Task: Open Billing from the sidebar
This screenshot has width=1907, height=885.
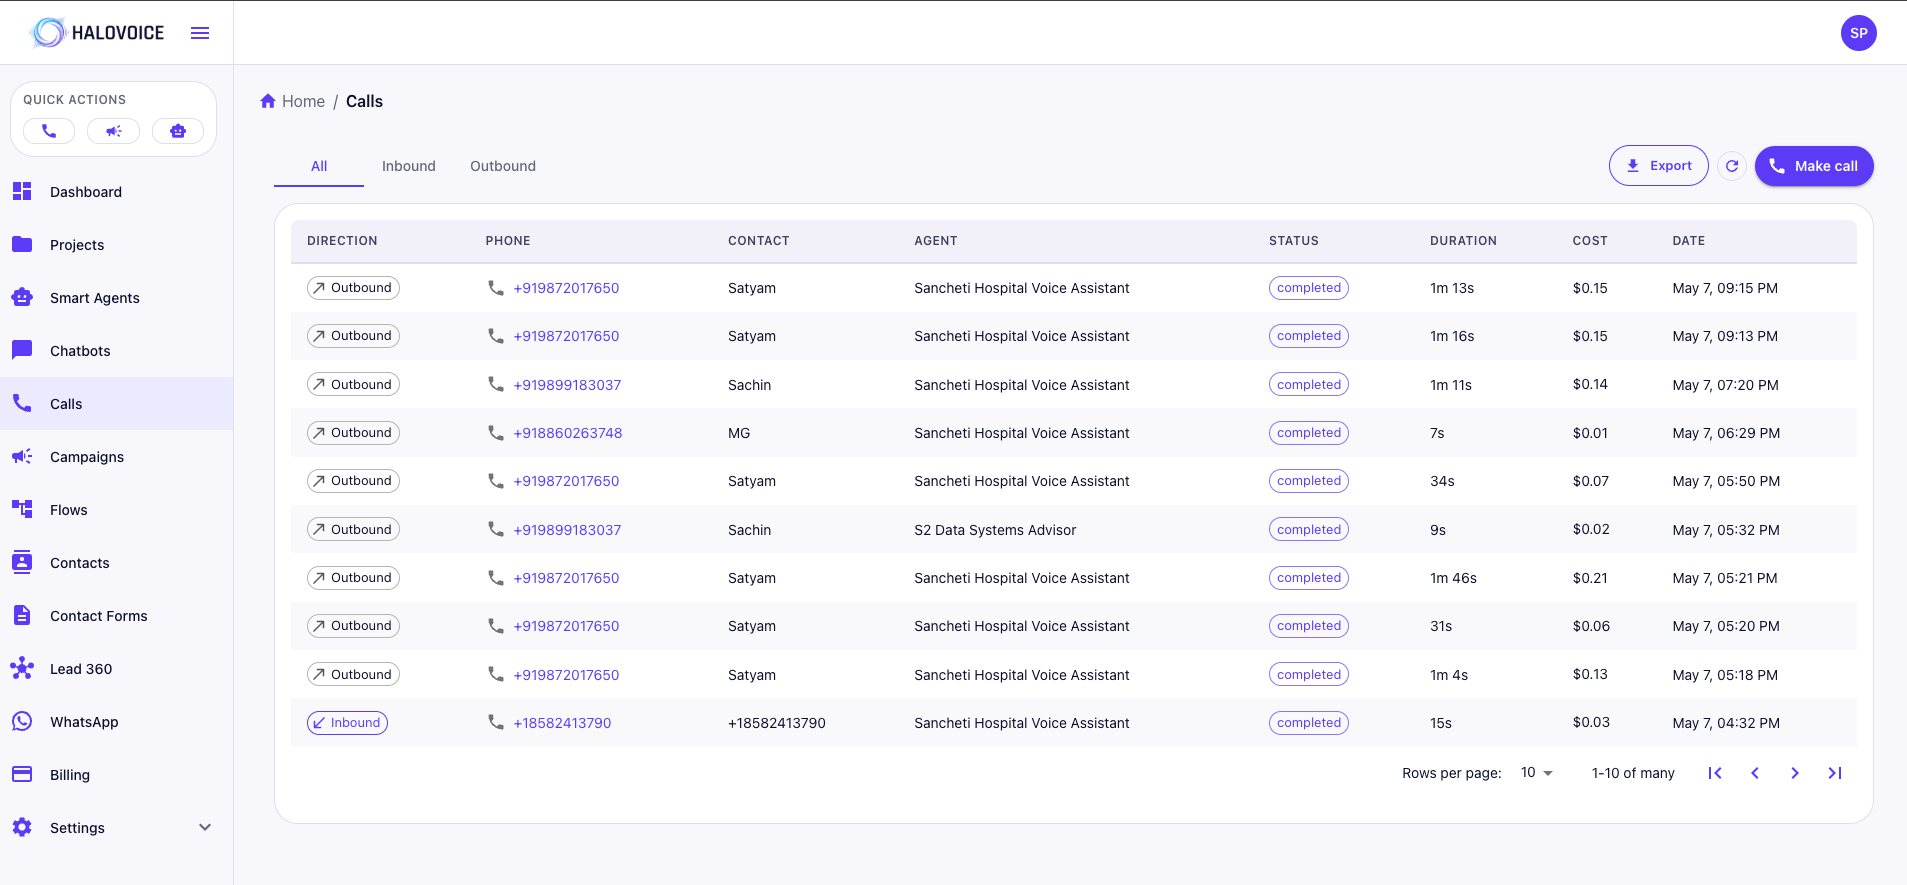Action: click(x=116, y=775)
